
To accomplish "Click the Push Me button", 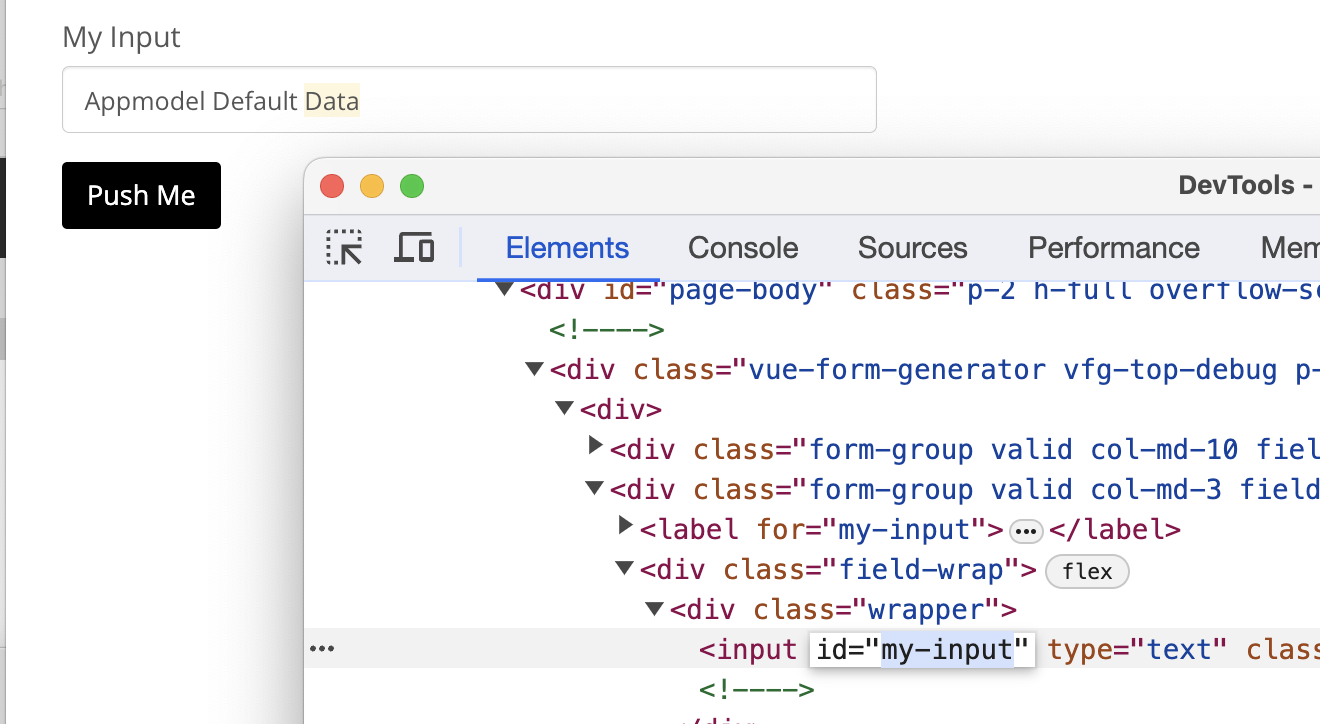I will point(141,195).
